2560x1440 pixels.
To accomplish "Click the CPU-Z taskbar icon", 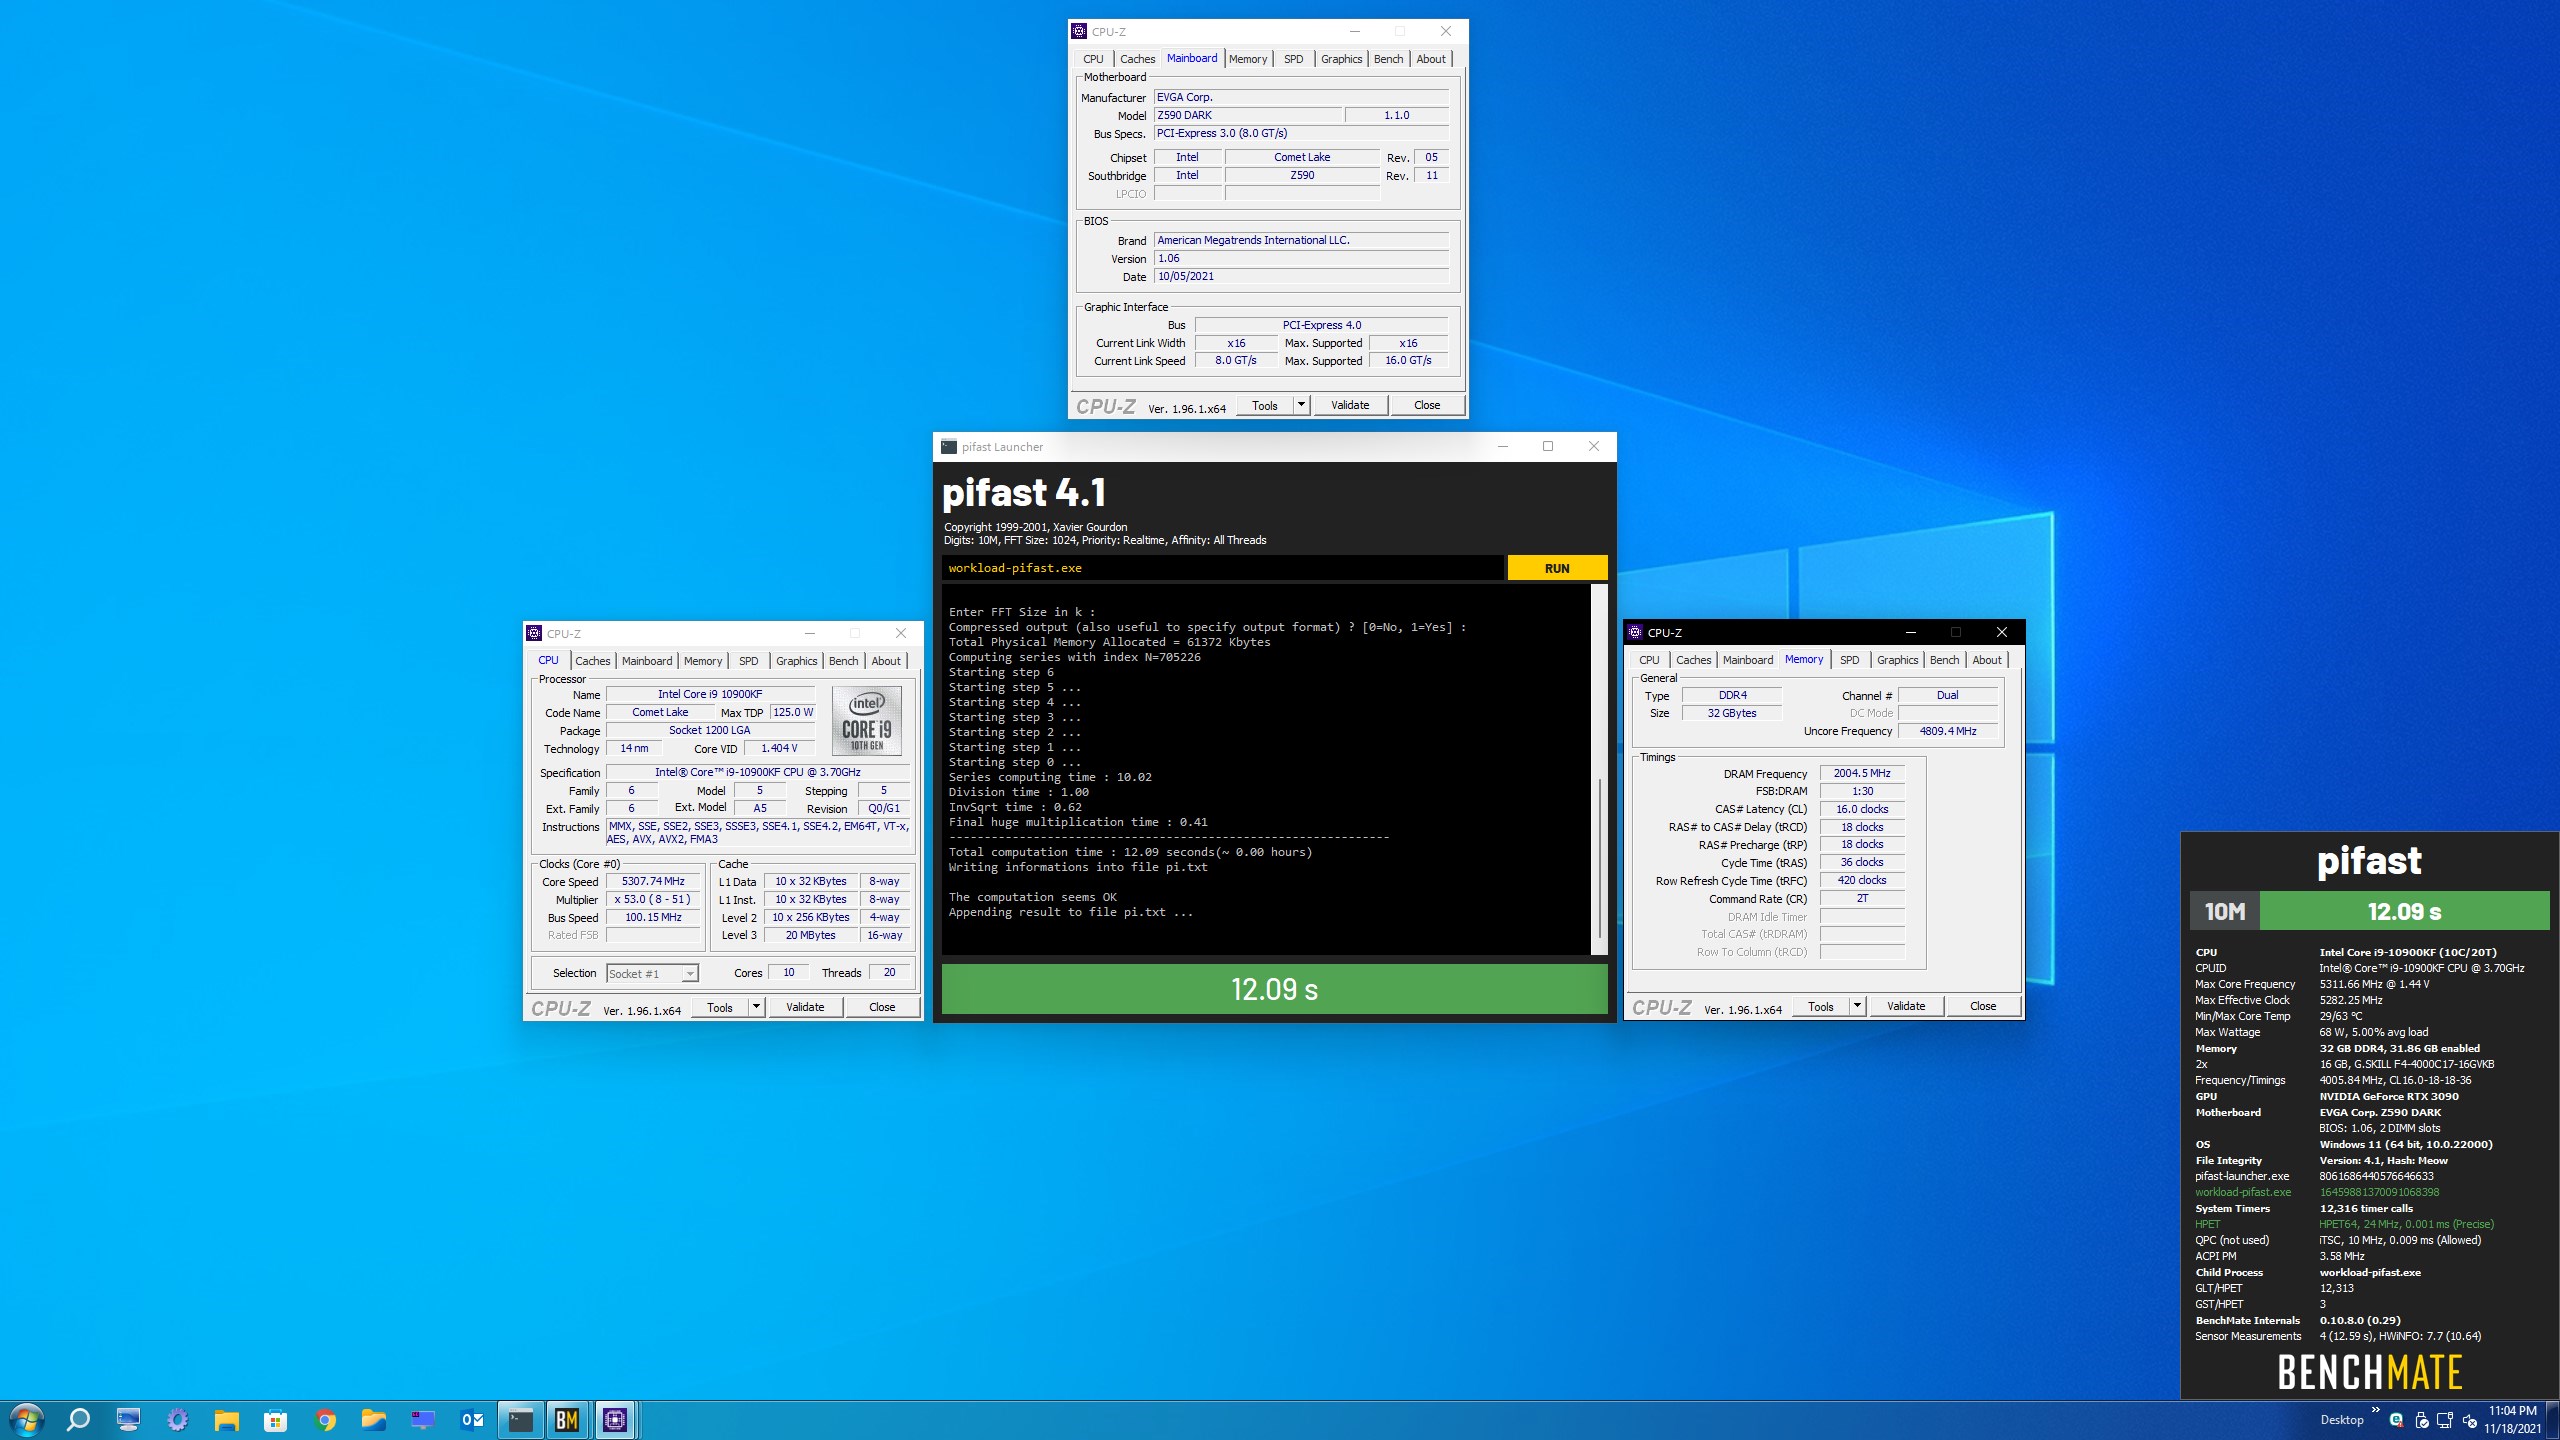I will [615, 1420].
